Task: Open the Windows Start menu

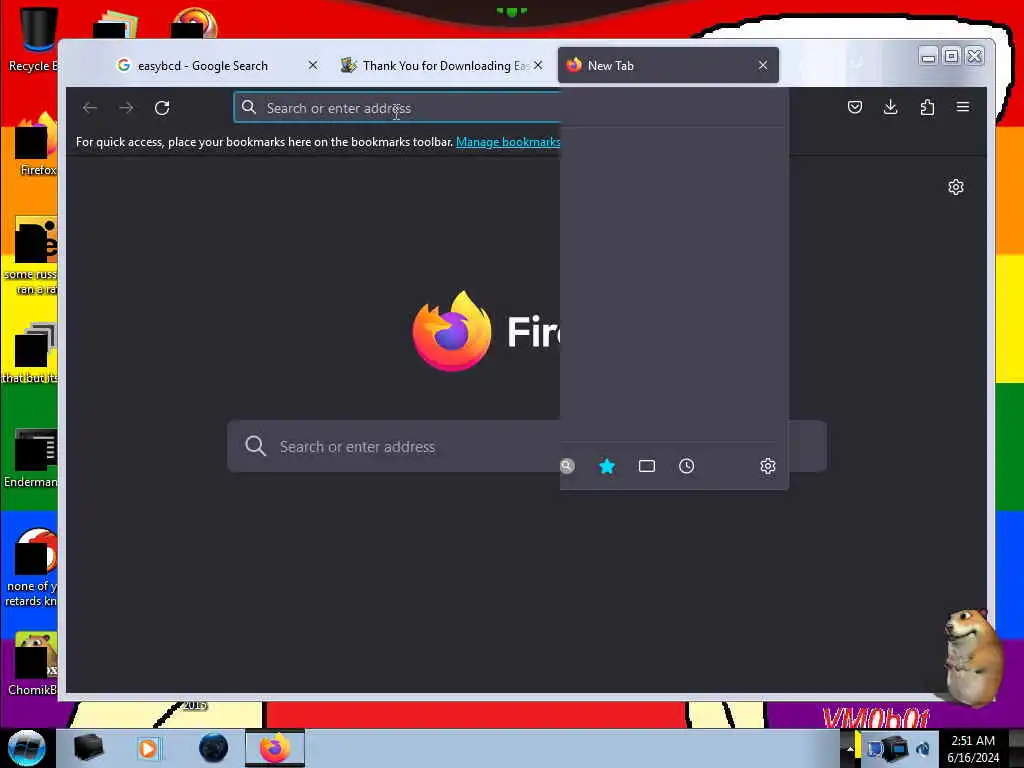Action: click(27, 748)
